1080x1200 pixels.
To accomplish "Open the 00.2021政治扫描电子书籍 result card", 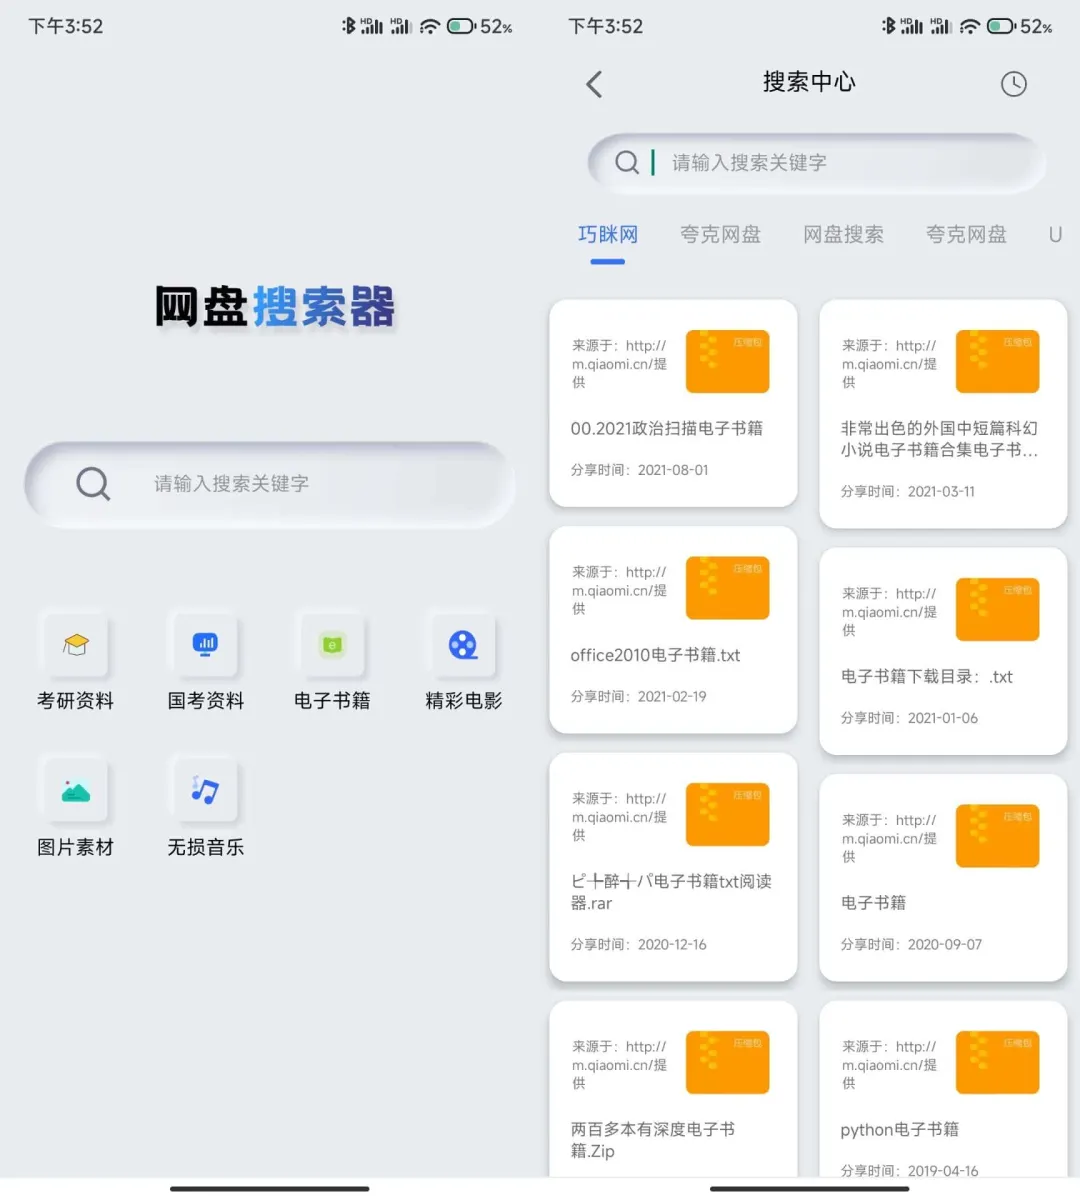I will click(x=672, y=405).
